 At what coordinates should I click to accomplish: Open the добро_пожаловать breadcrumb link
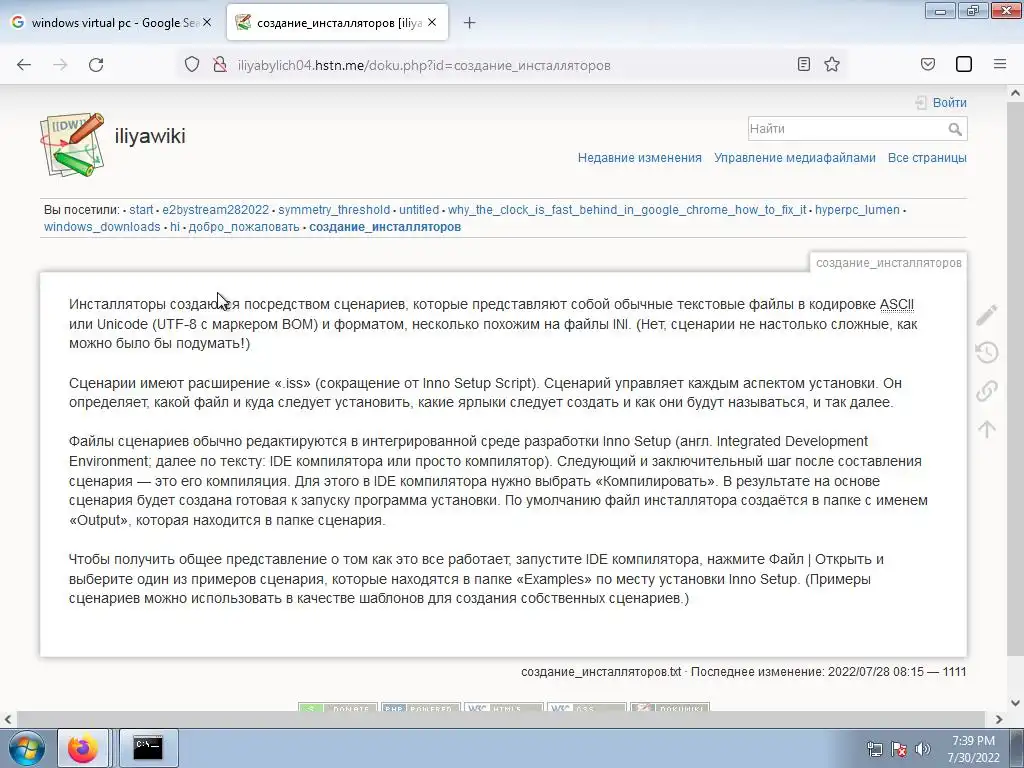coord(244,227)
